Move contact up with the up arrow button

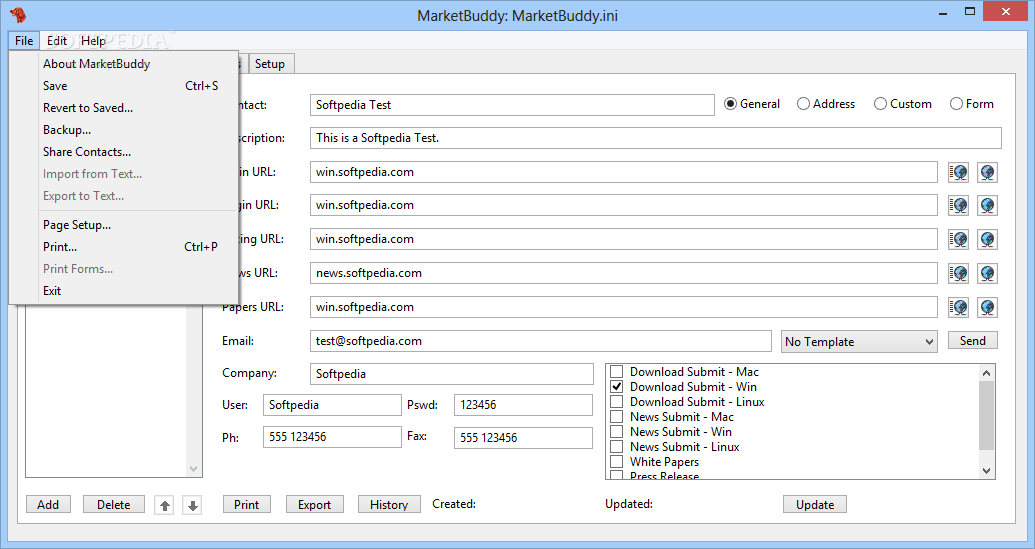pos(164,505)
